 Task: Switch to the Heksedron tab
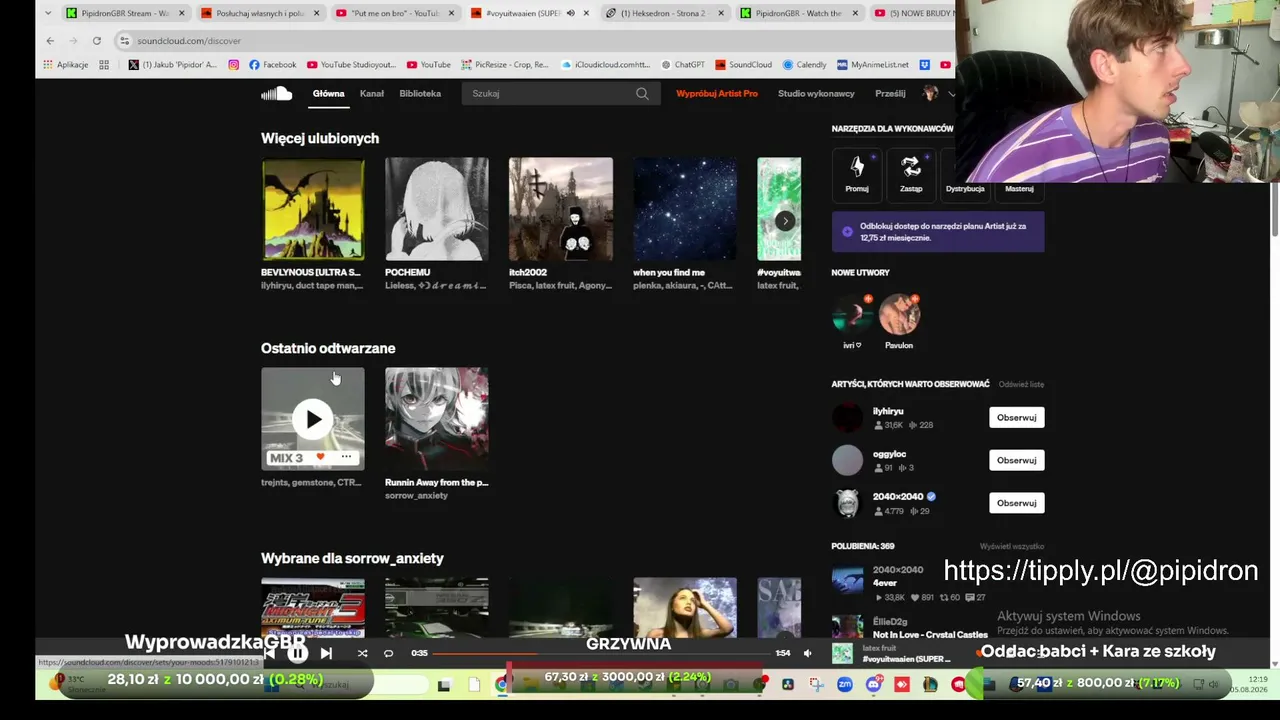[x=665, y=13]
